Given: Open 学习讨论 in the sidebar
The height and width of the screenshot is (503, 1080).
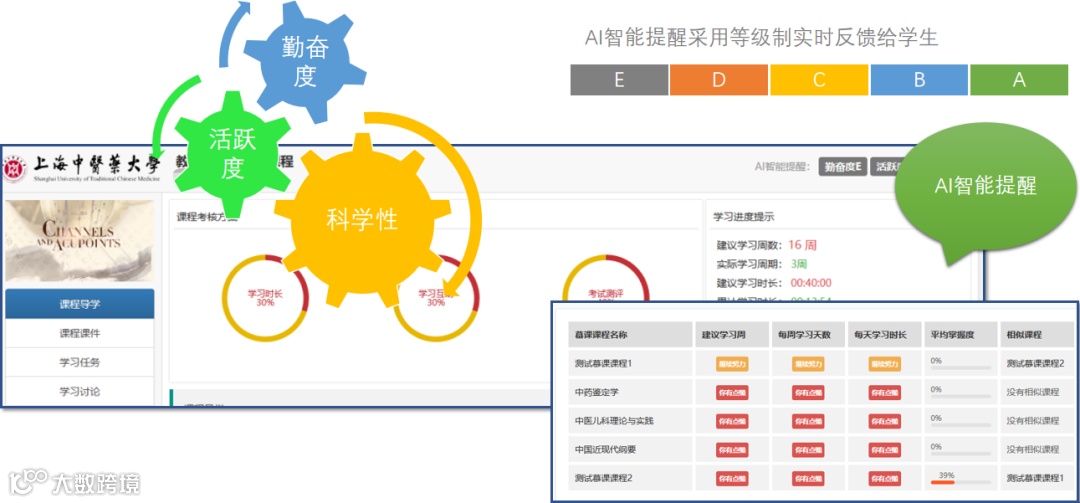Looking at the screenshot, I should [x=80, y=391].
